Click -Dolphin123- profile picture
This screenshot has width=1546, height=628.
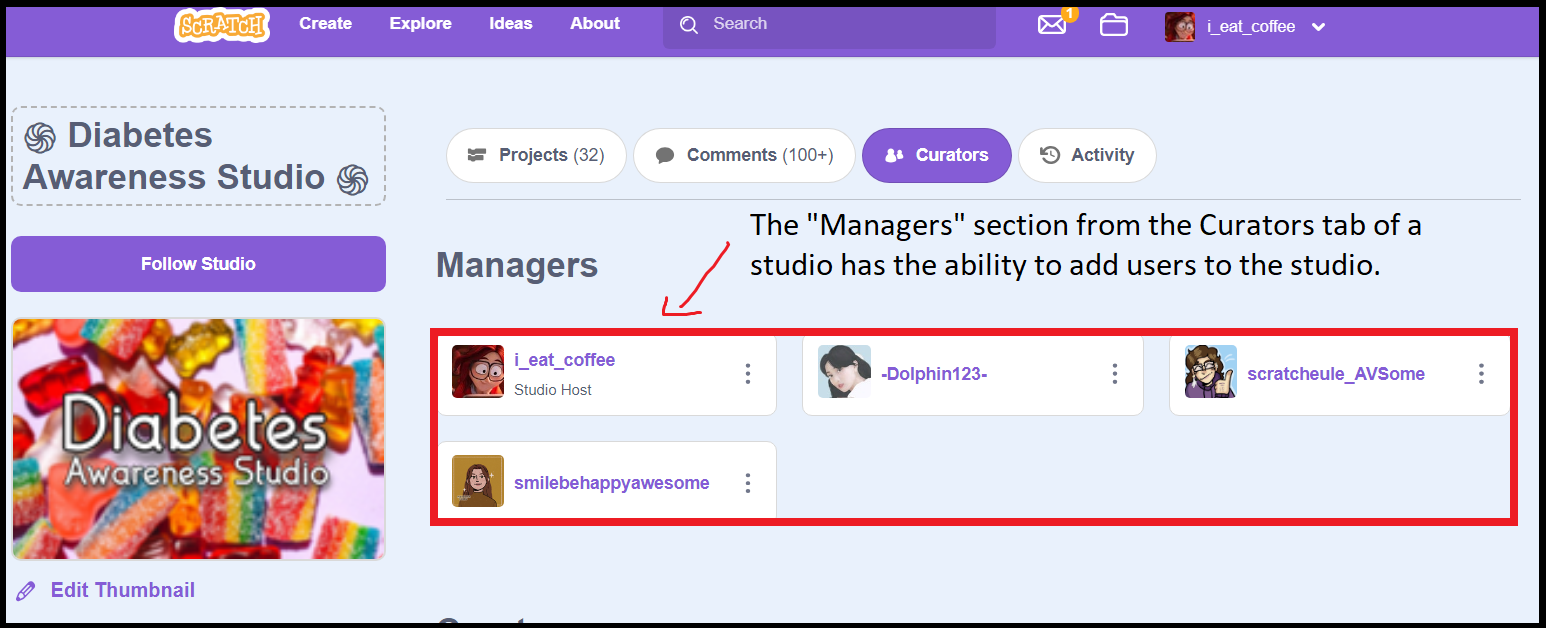(844, 372)
